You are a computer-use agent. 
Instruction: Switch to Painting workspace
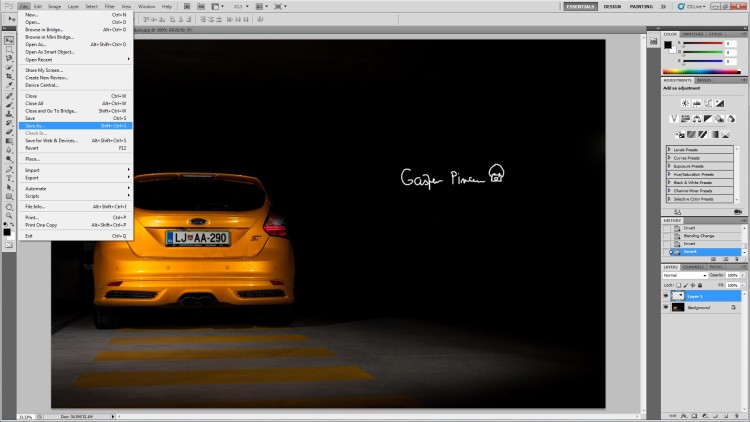pos(641,7)
